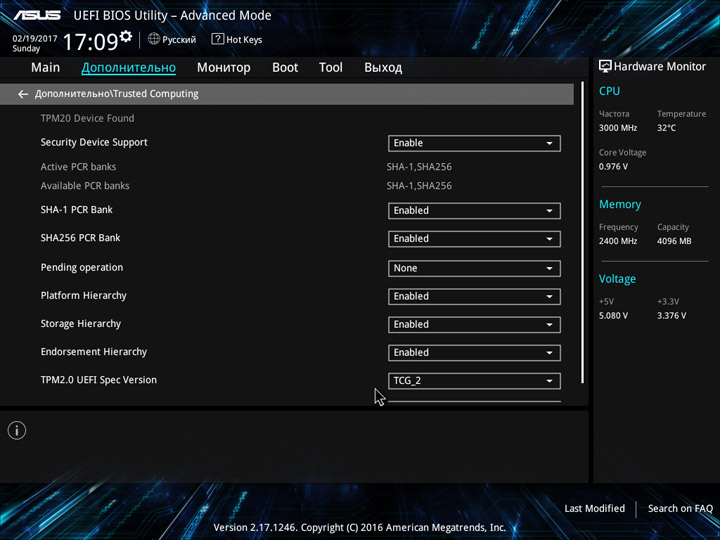Click the Hot Keys question mark icon
The width and height of the screenshot is (720, 540).
point(217,39)
